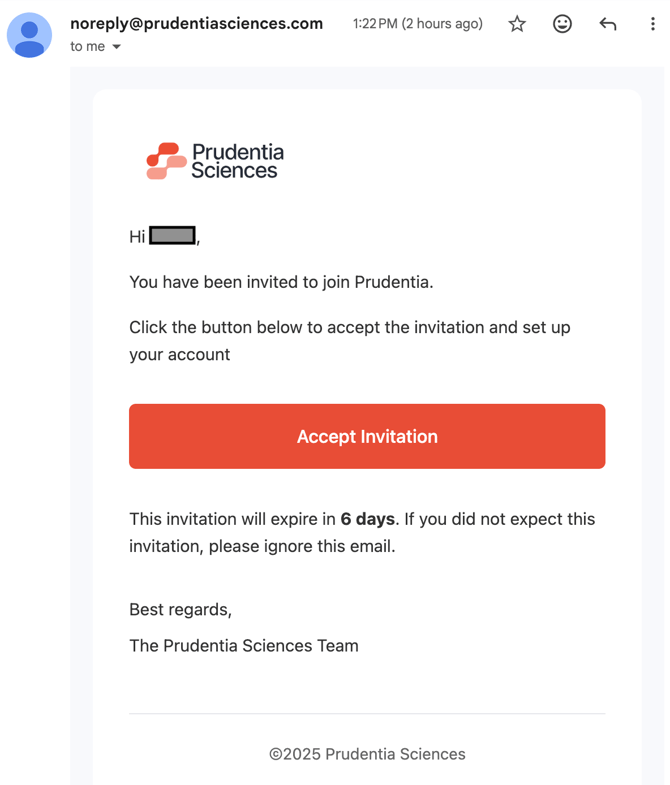Click the "to me" recipient text

click(87, 47)
